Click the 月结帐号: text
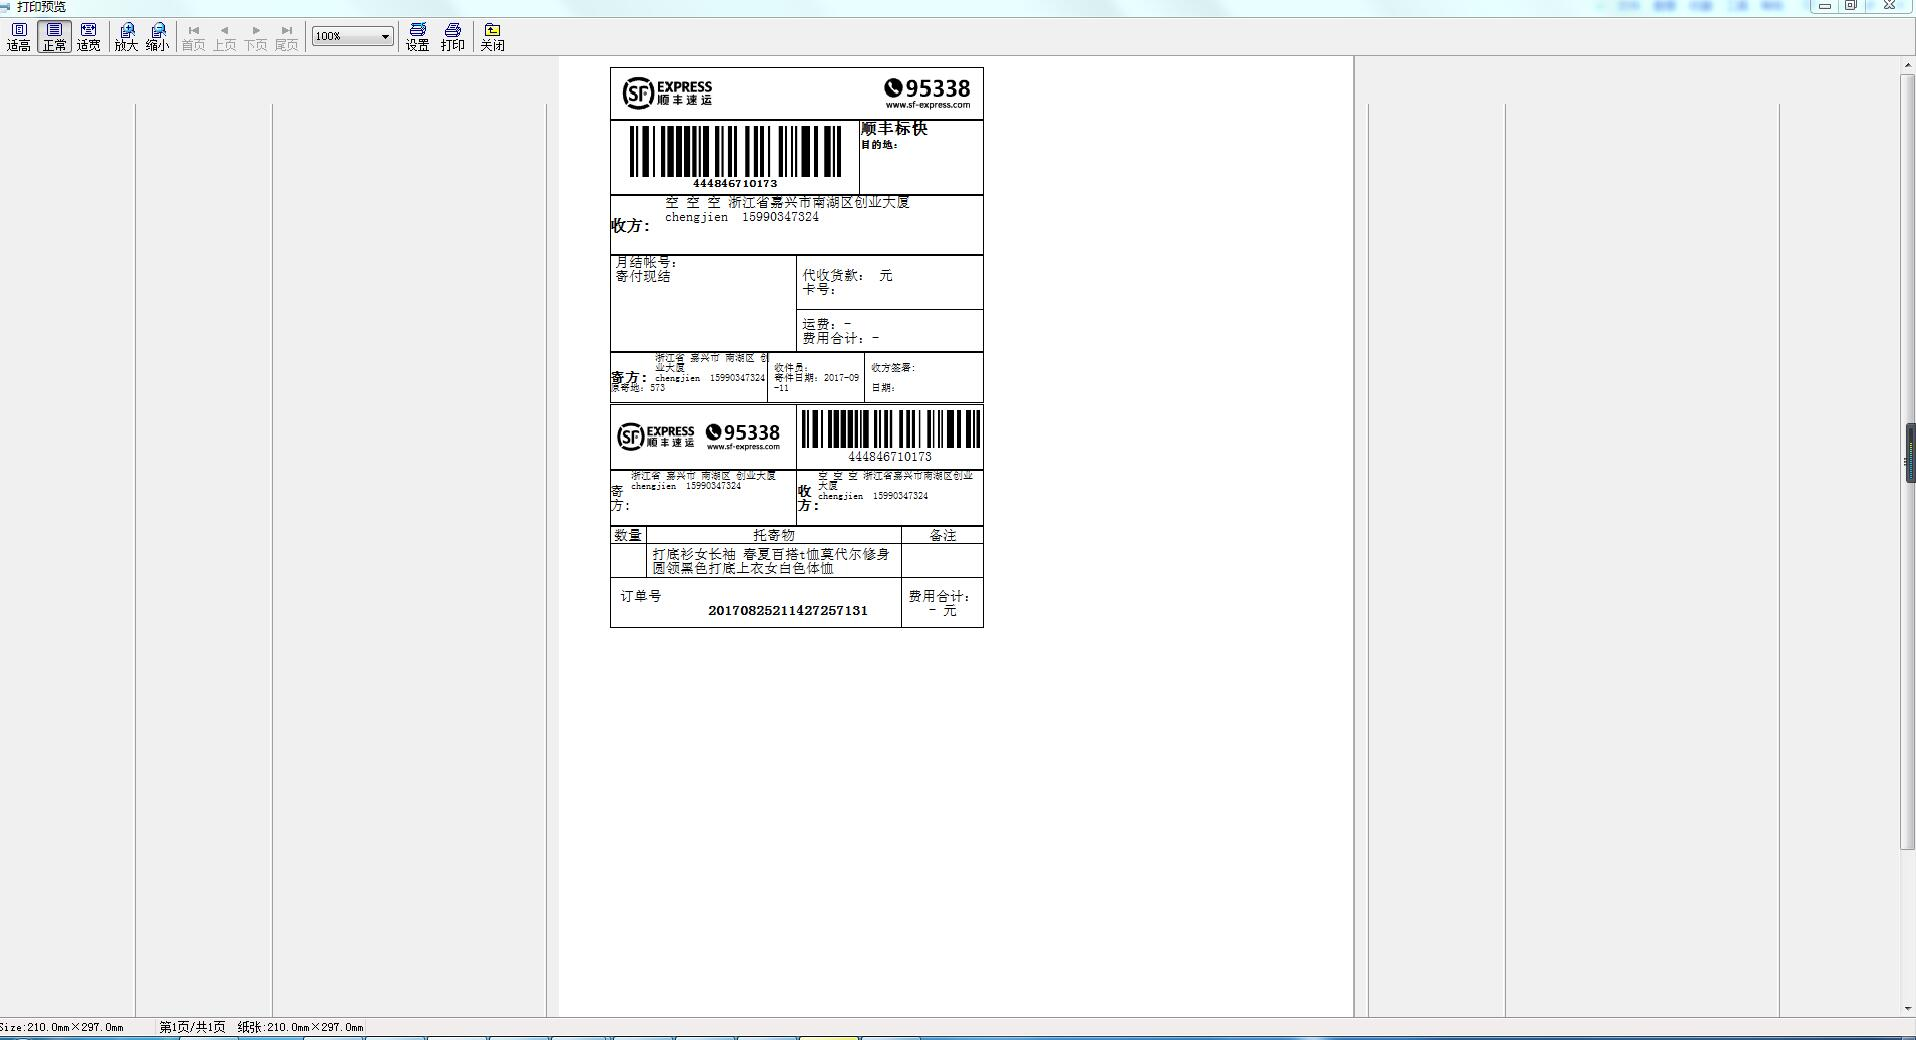 tap(646, 262)
